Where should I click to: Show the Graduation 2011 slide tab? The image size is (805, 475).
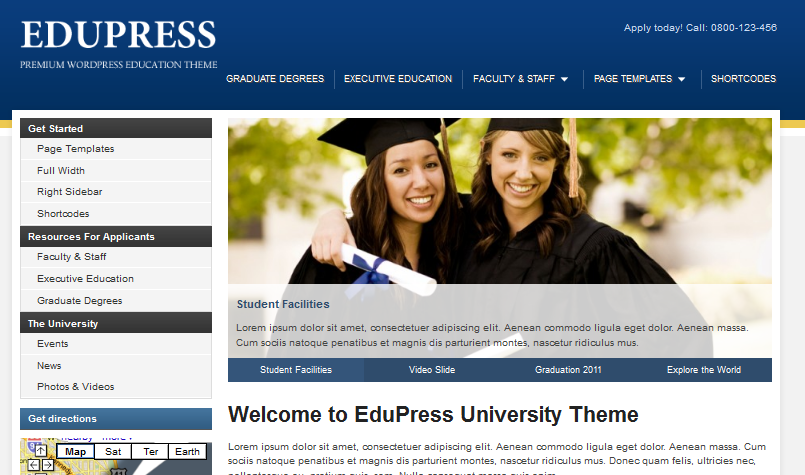tap(568, 370)
